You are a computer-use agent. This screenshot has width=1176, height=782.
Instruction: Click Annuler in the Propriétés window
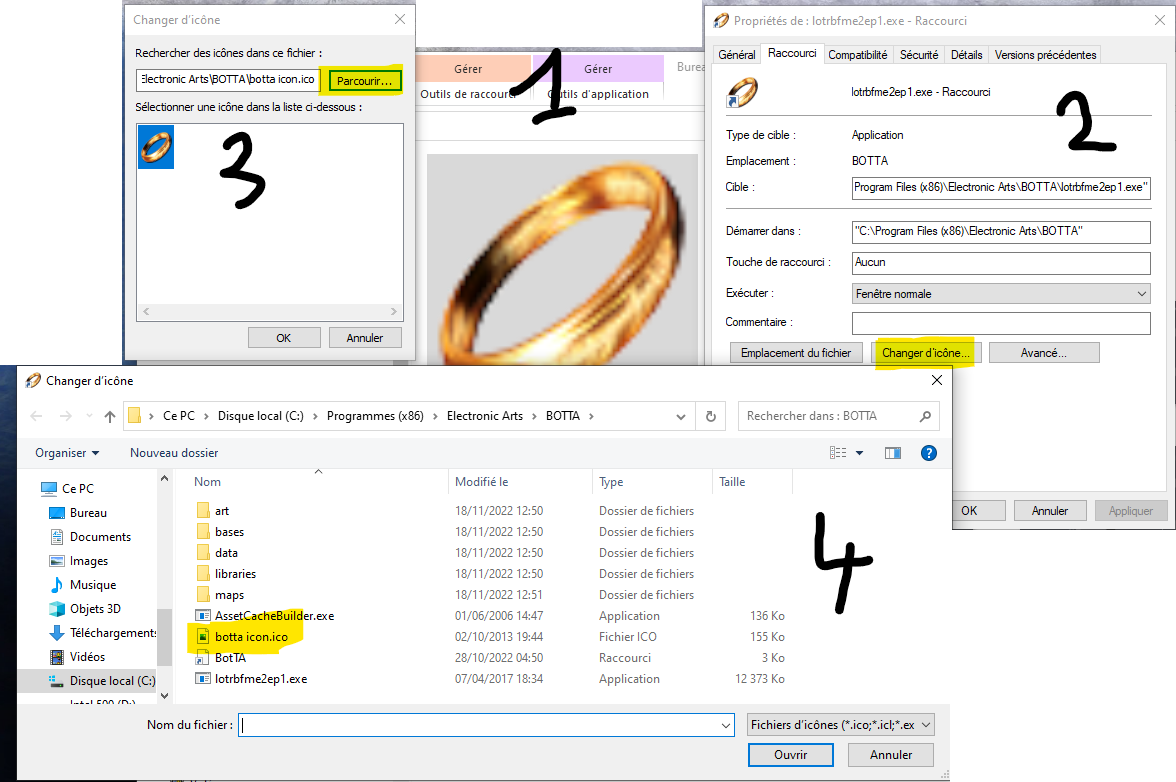point(1049,511)
